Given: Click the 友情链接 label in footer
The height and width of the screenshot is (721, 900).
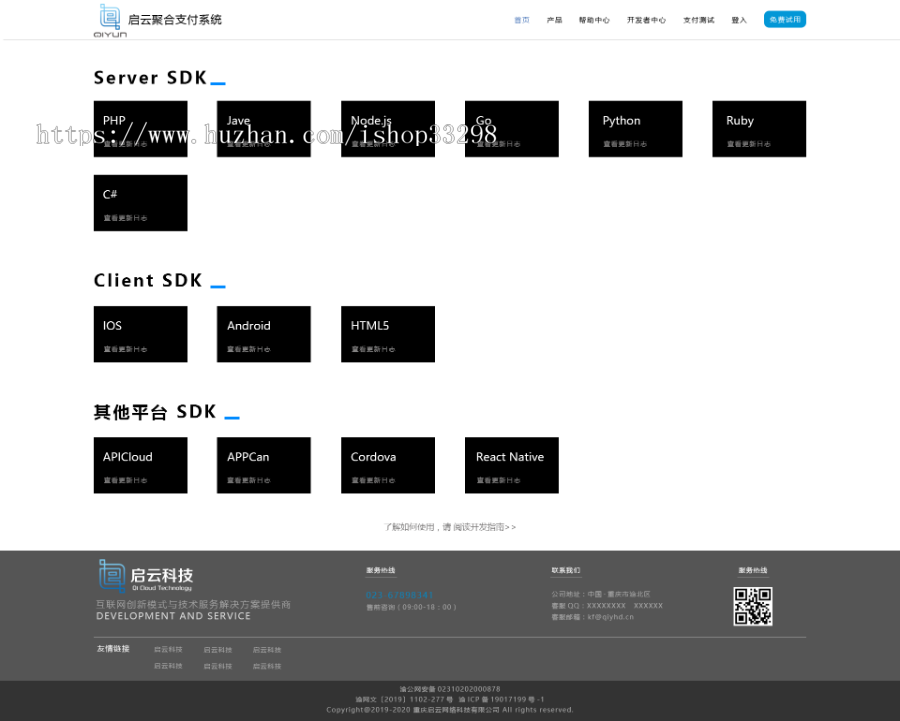Looking at the screenshot, I should click(113, 649).
